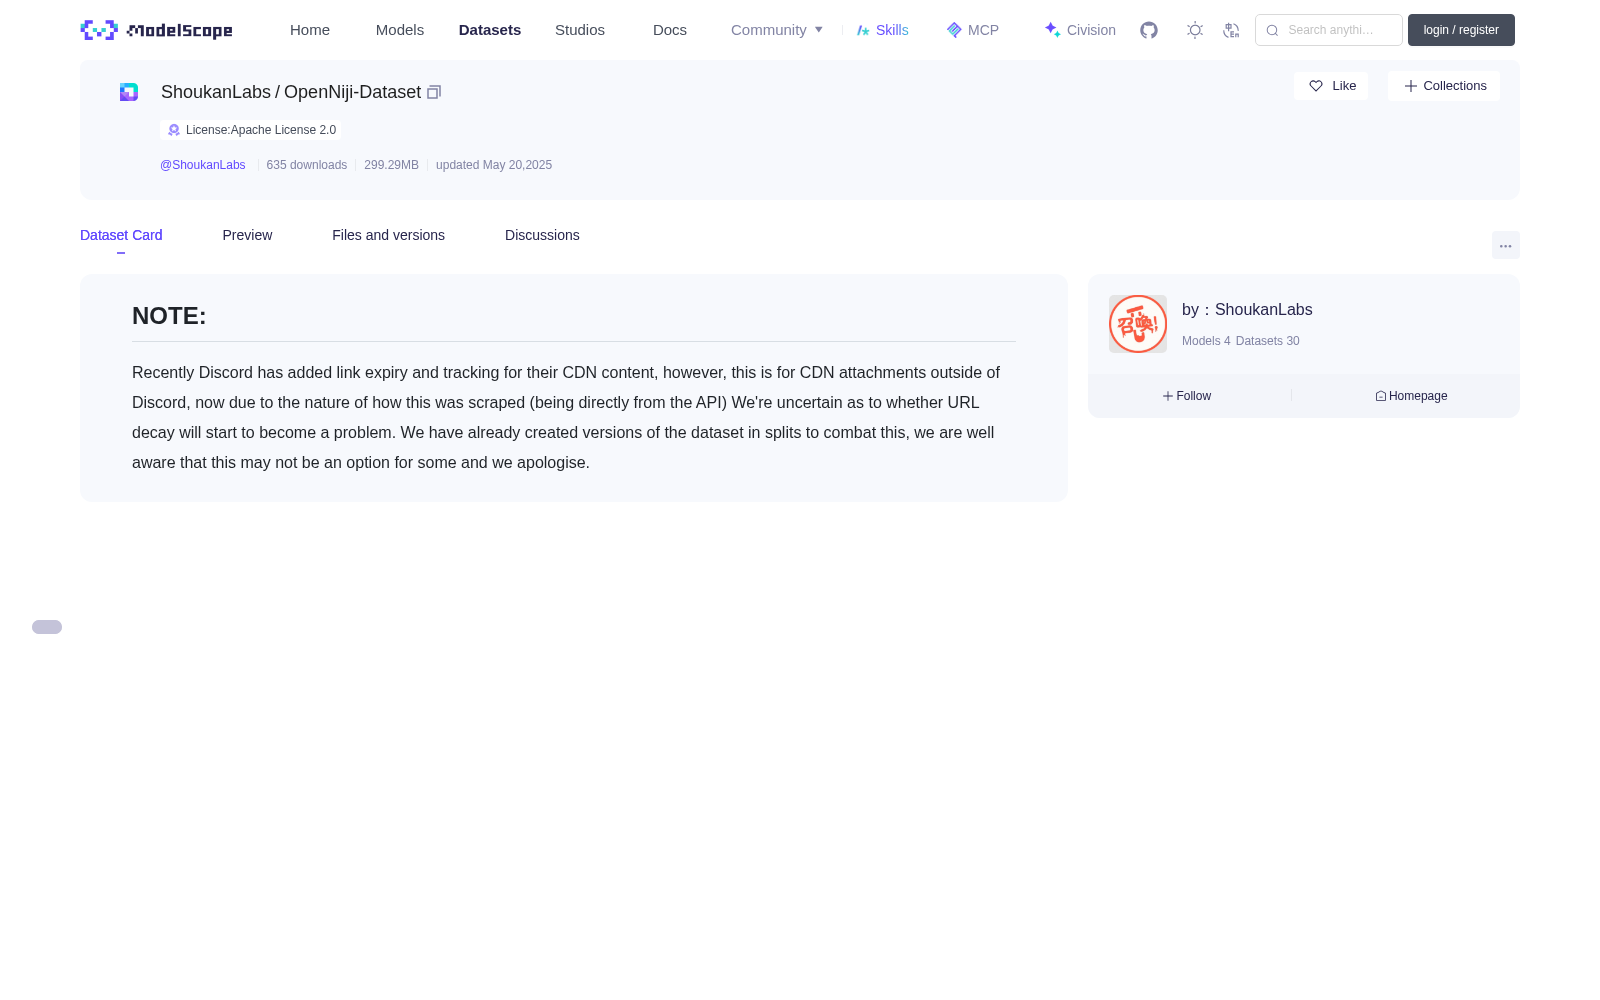Click the Apache License 2.0 tag
The height and width of the screenshot is (1000, 1600).
coord(251,130)
